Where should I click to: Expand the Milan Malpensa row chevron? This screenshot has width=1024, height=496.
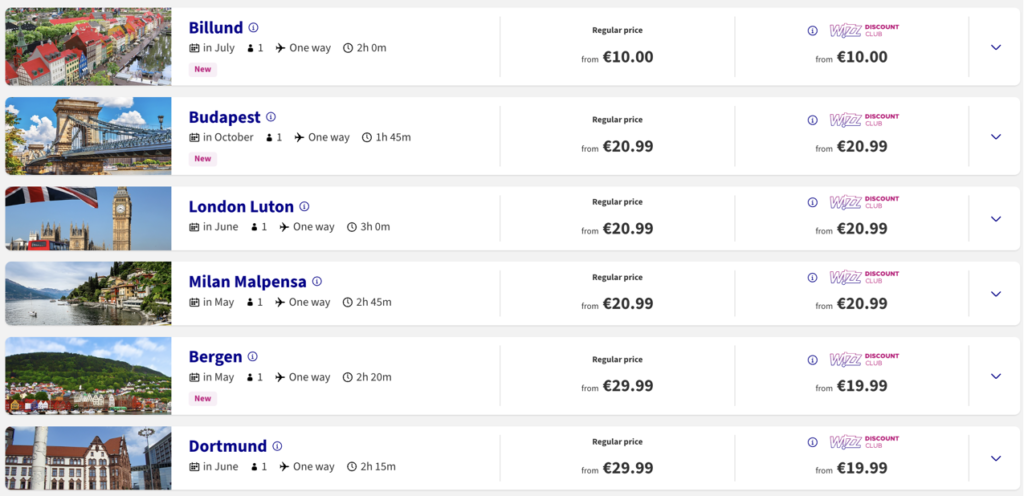(x=995, y=294)
